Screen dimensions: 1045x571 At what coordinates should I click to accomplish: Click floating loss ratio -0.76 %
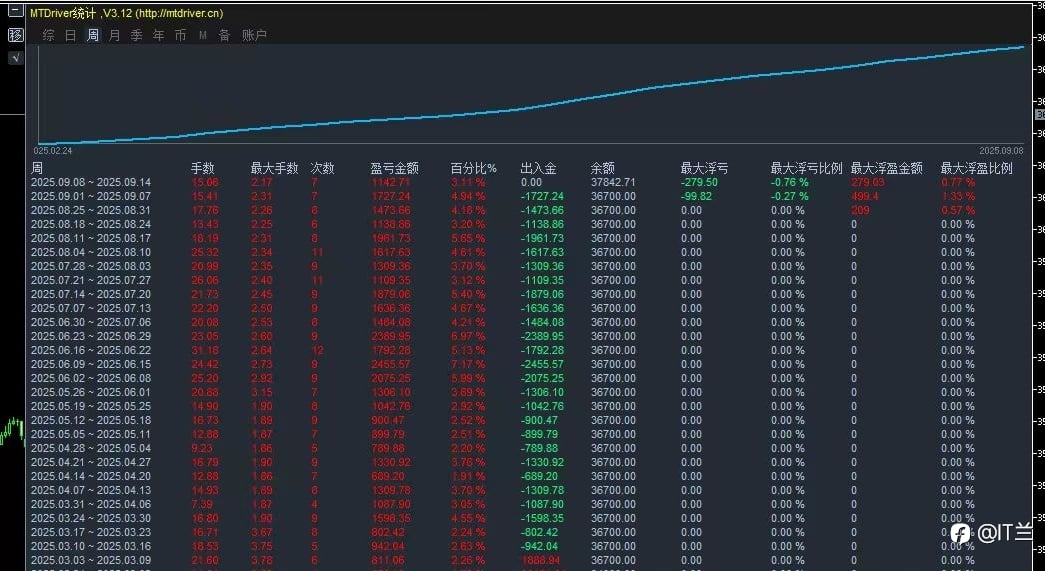(789, 183)
